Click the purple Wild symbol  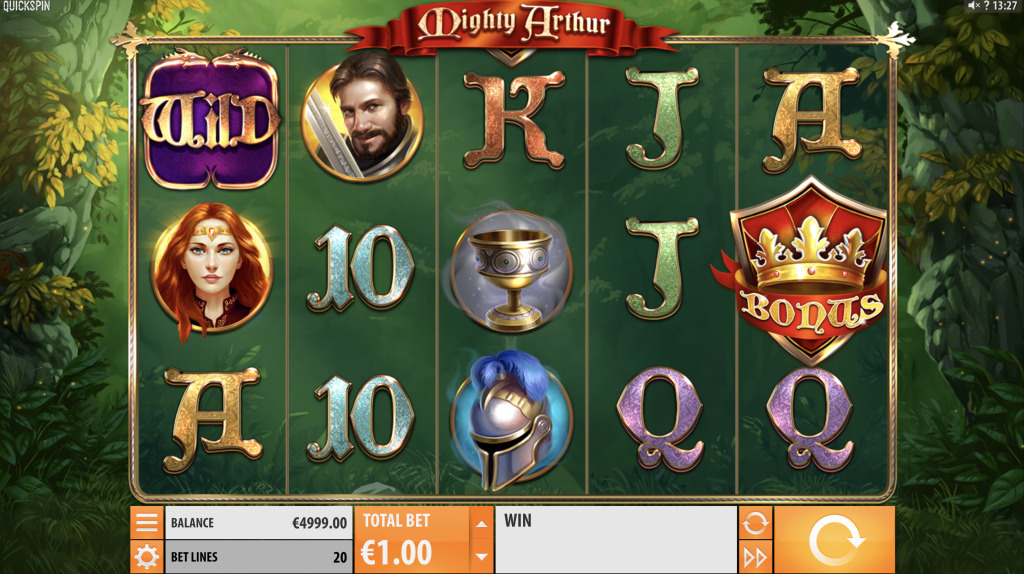(x=210, y=120)
